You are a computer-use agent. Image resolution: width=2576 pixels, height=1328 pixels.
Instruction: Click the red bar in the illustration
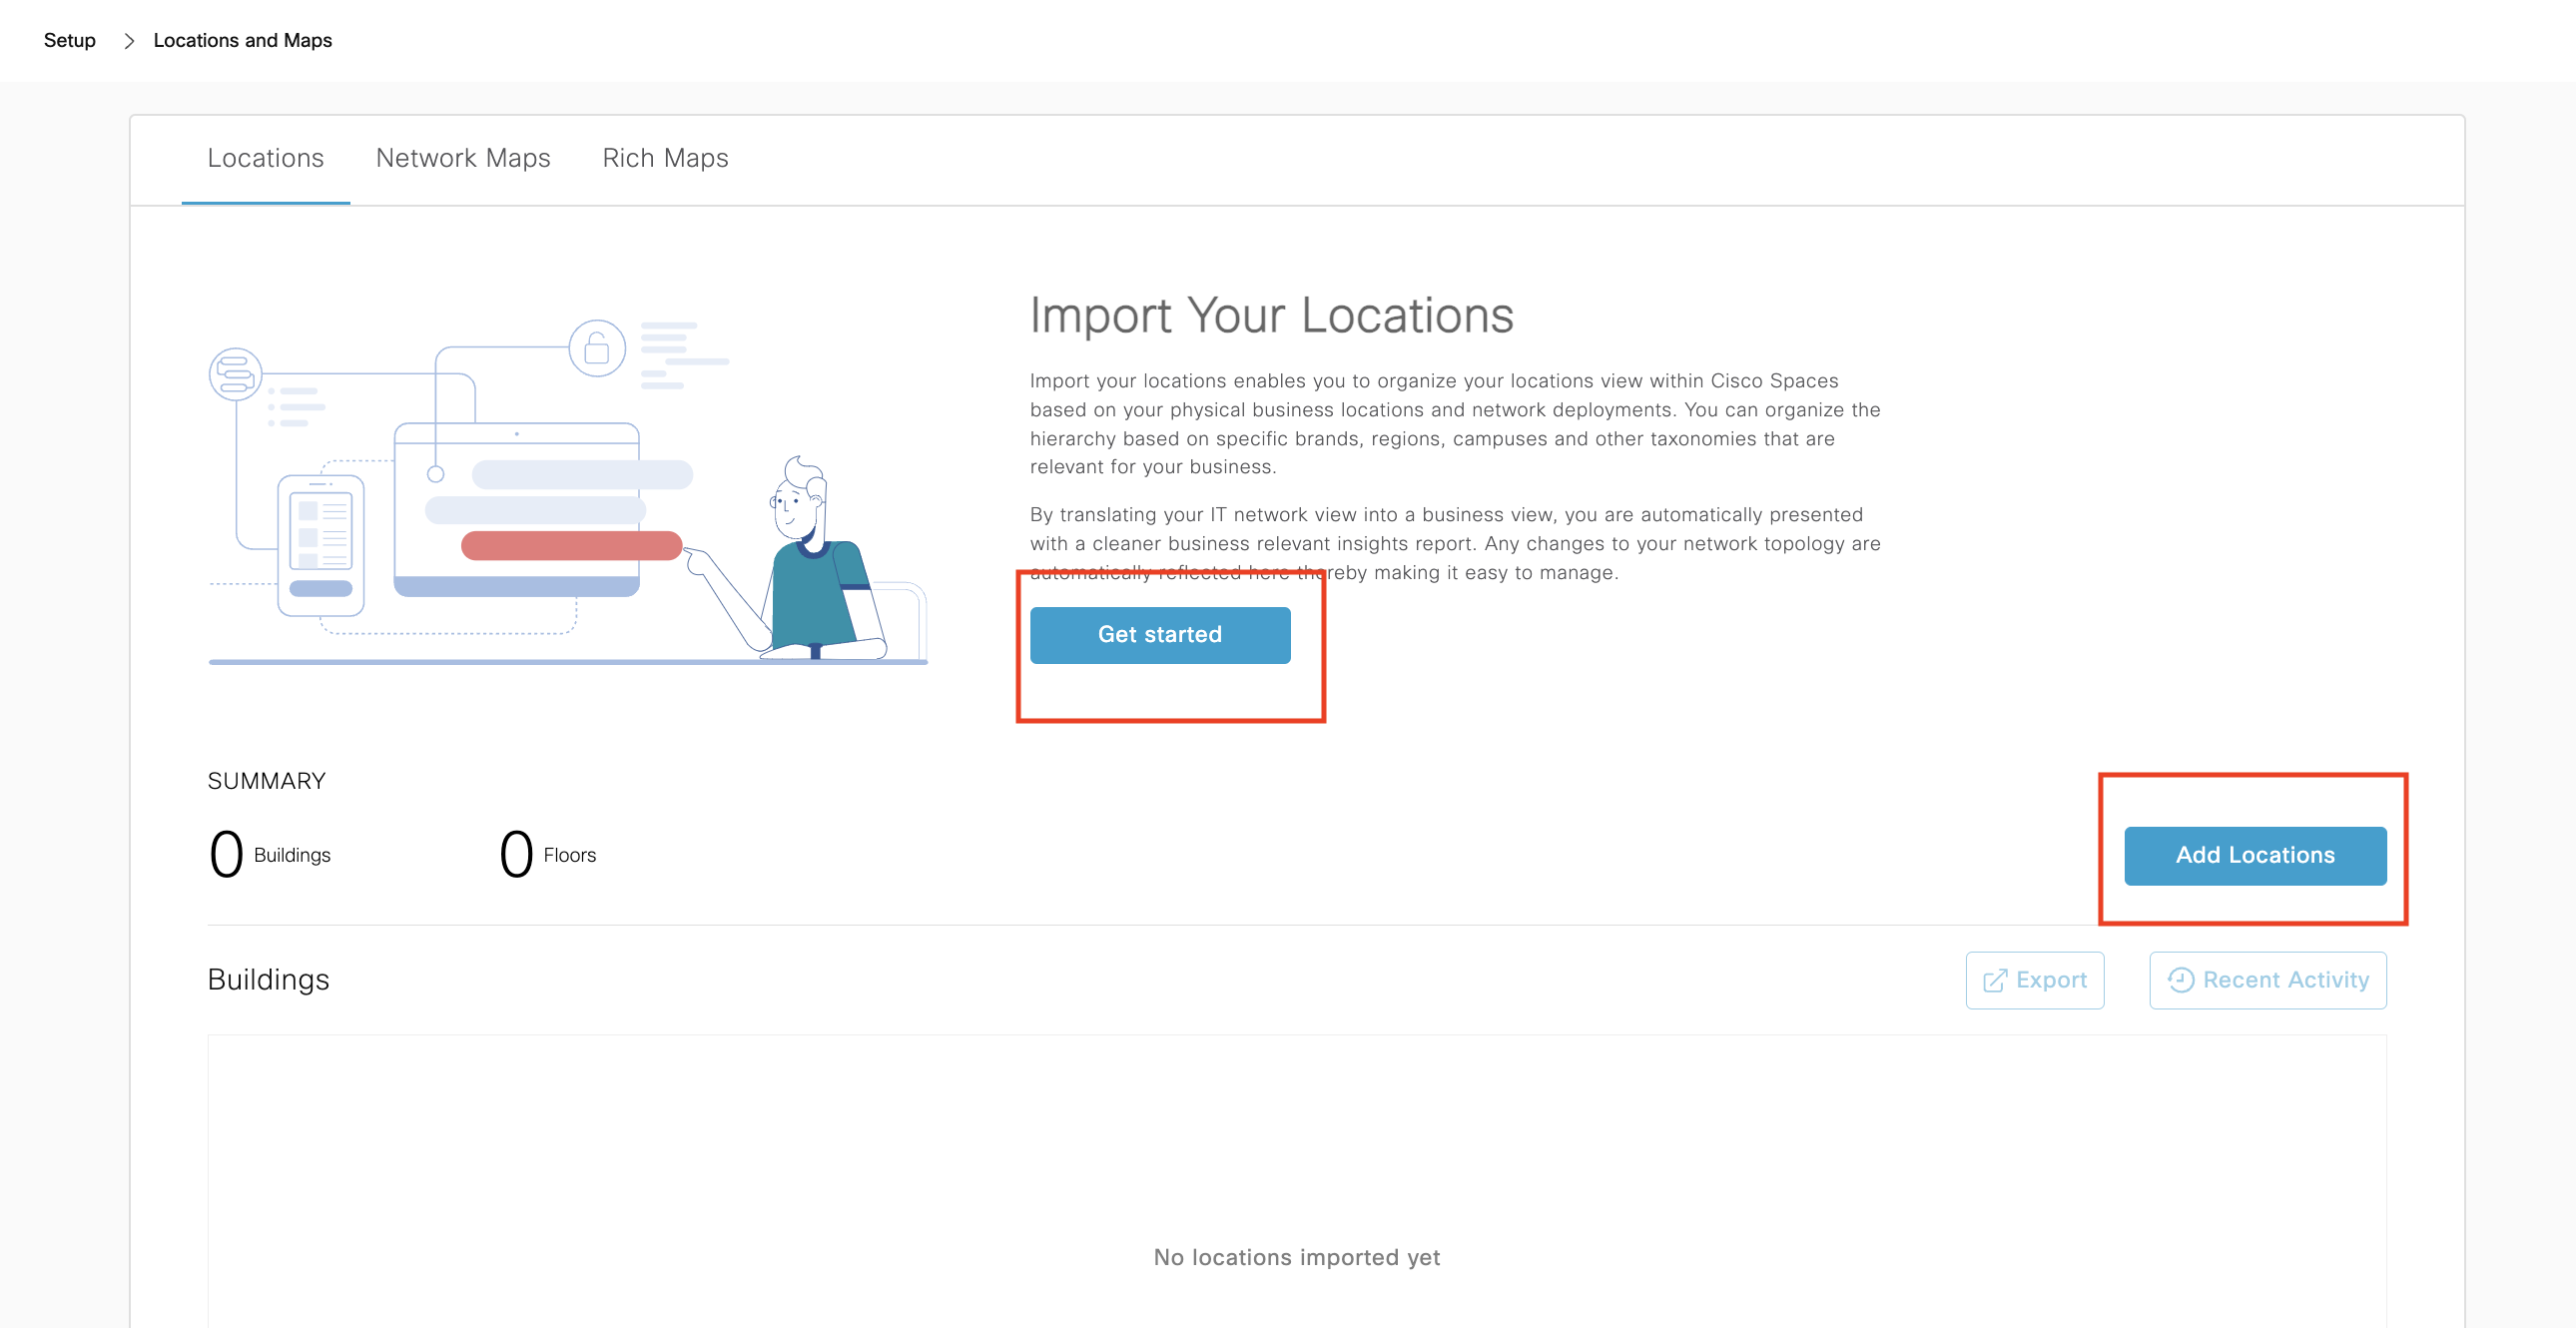point(571,546)
